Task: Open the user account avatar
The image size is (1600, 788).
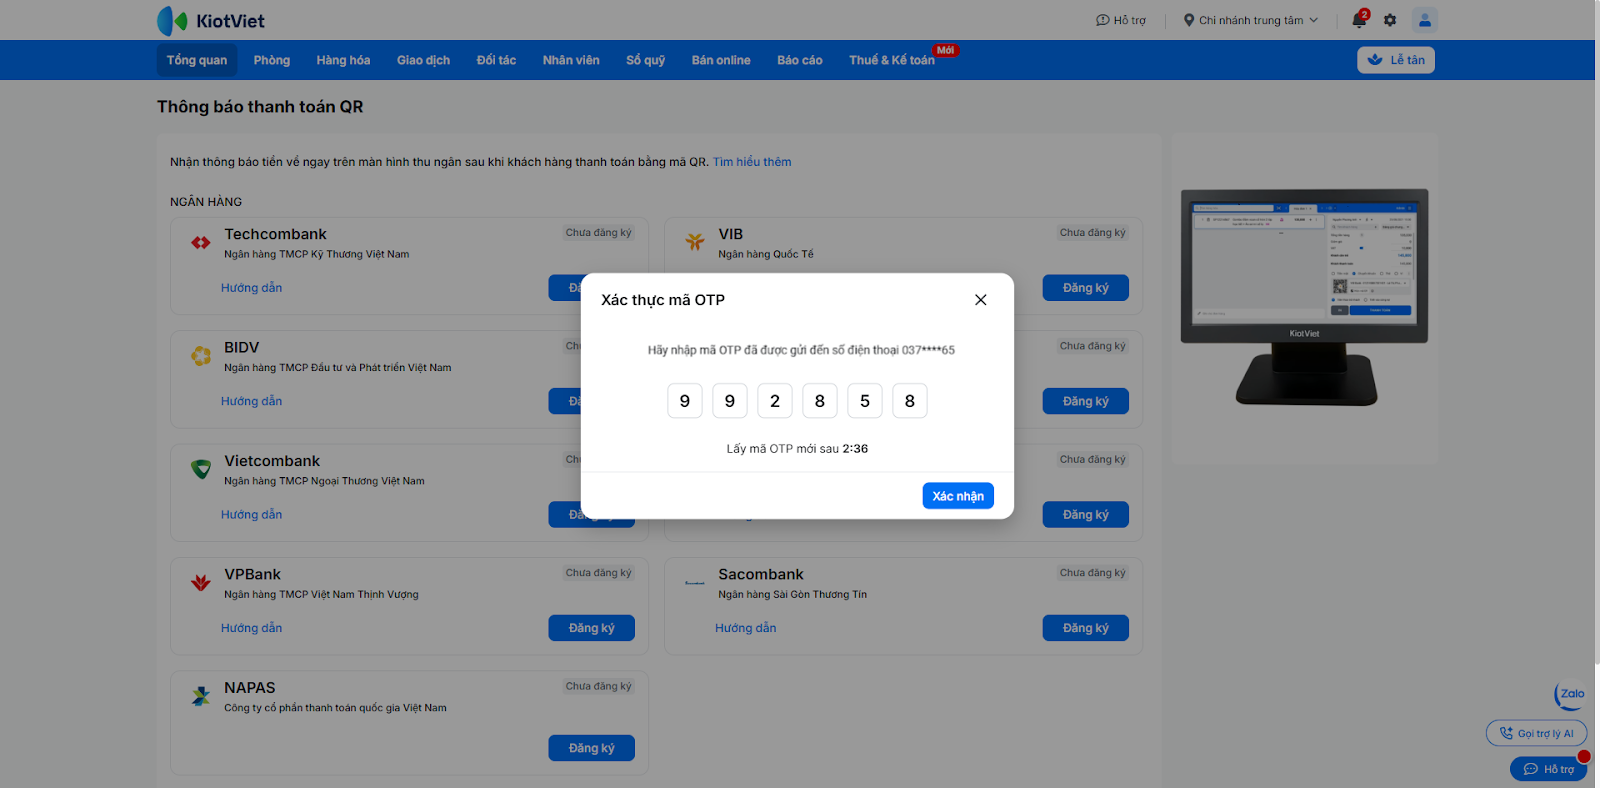Action: 1425,19
